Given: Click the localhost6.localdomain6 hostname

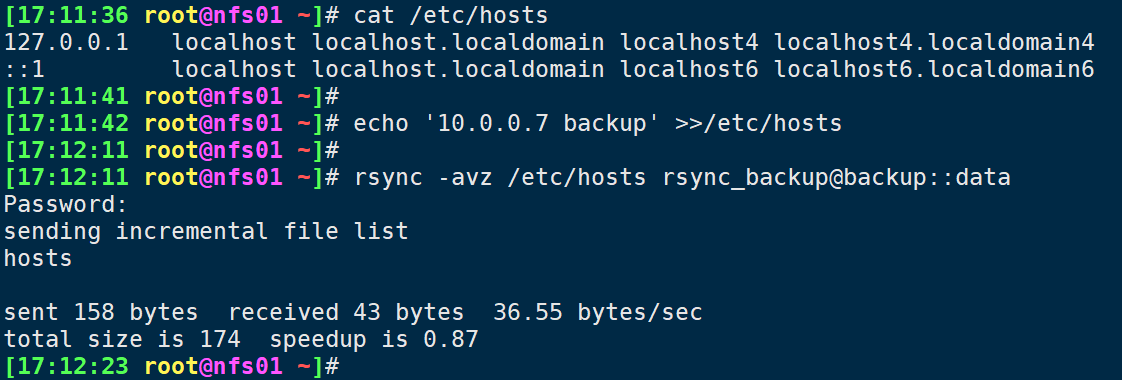Looking at the screenshot, I should (x=934, y=69).
